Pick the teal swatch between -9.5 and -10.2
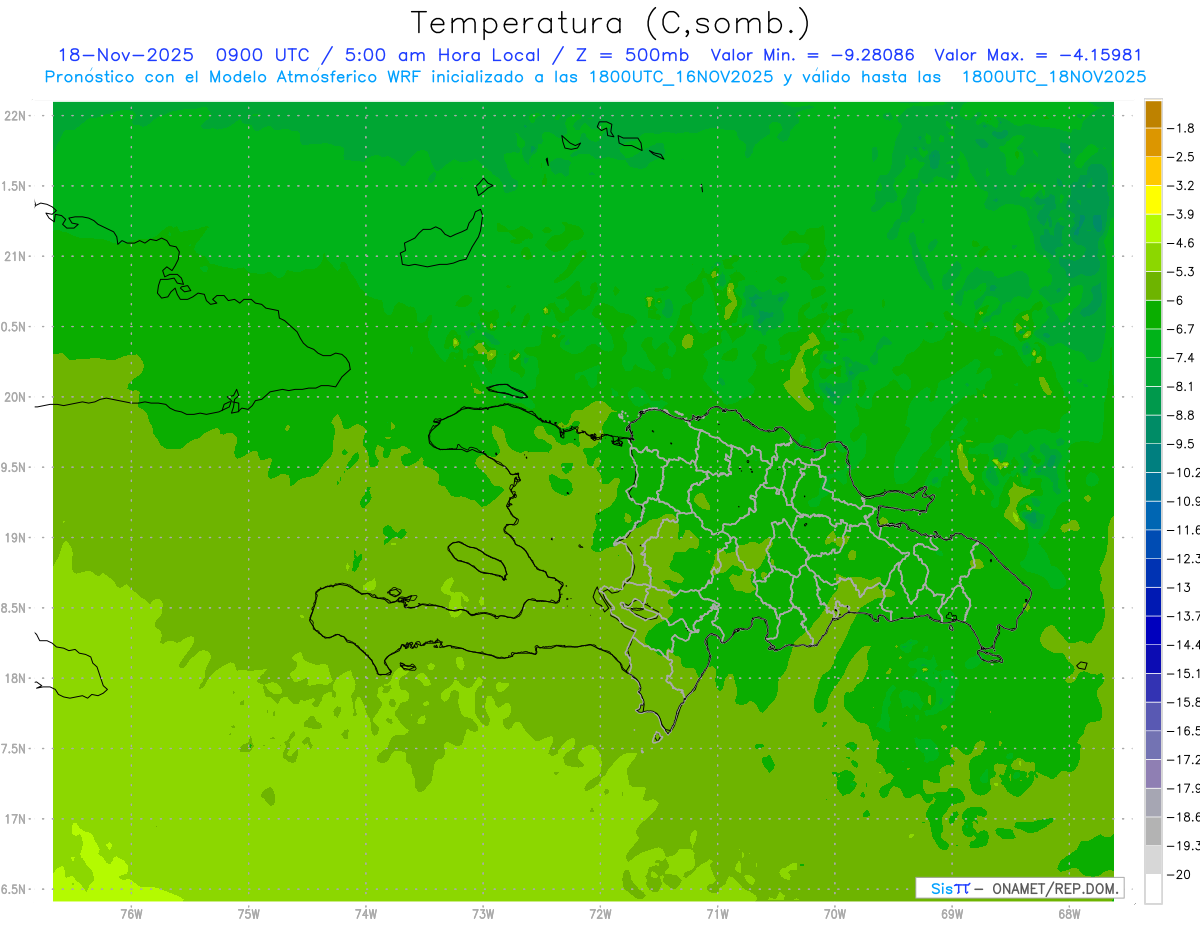Image resolution: width=1200 pixels, height=927 pixels. coord(1153,458)
